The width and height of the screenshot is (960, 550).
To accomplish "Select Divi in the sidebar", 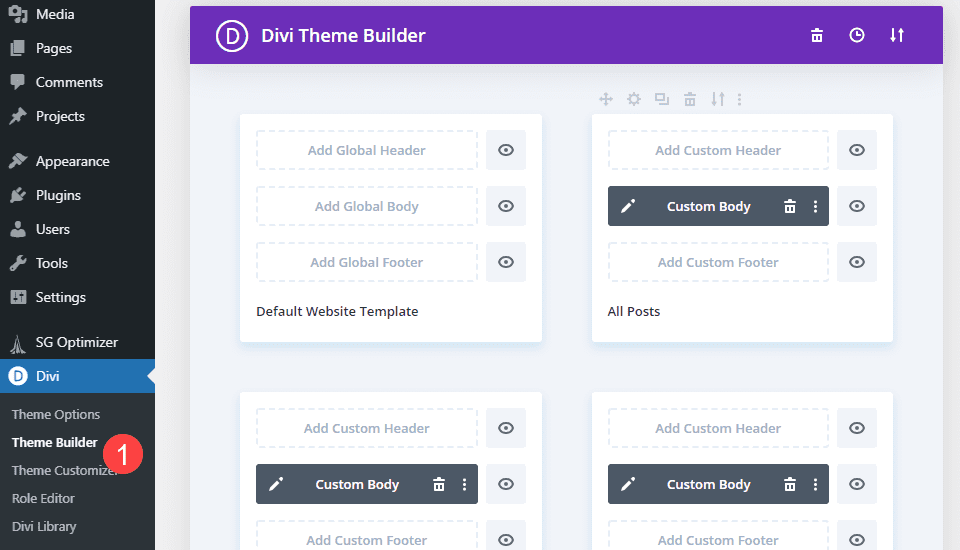I will pos(77,376).
